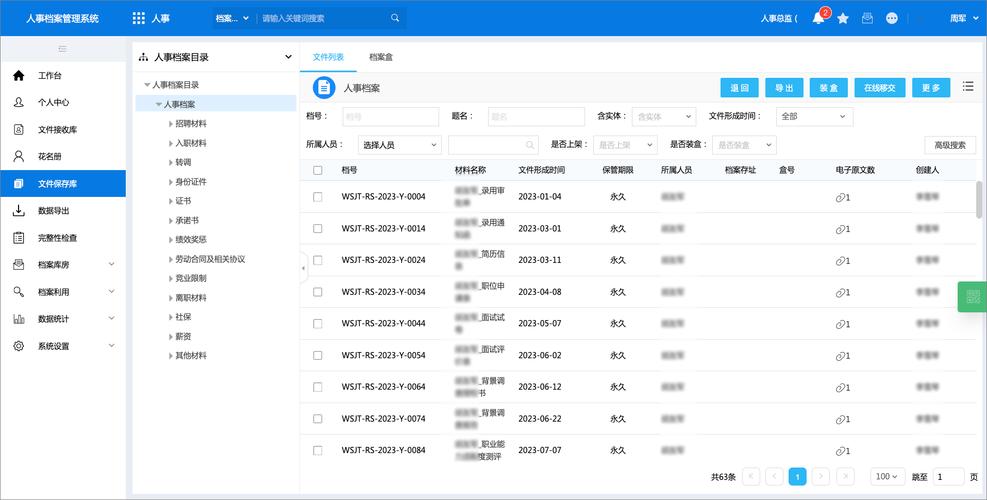987x500 pixels.
Task: Expand the 劳动合同及相关协议 tree node
Action: point(171,259)
